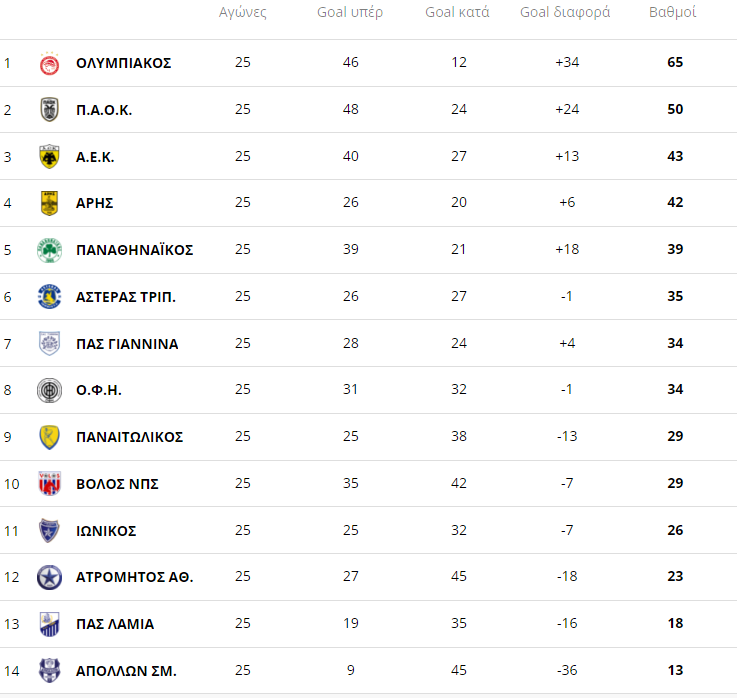Select the ΑΡΗΣ yellow club crest
737x698 pixels.
point(49,203)
